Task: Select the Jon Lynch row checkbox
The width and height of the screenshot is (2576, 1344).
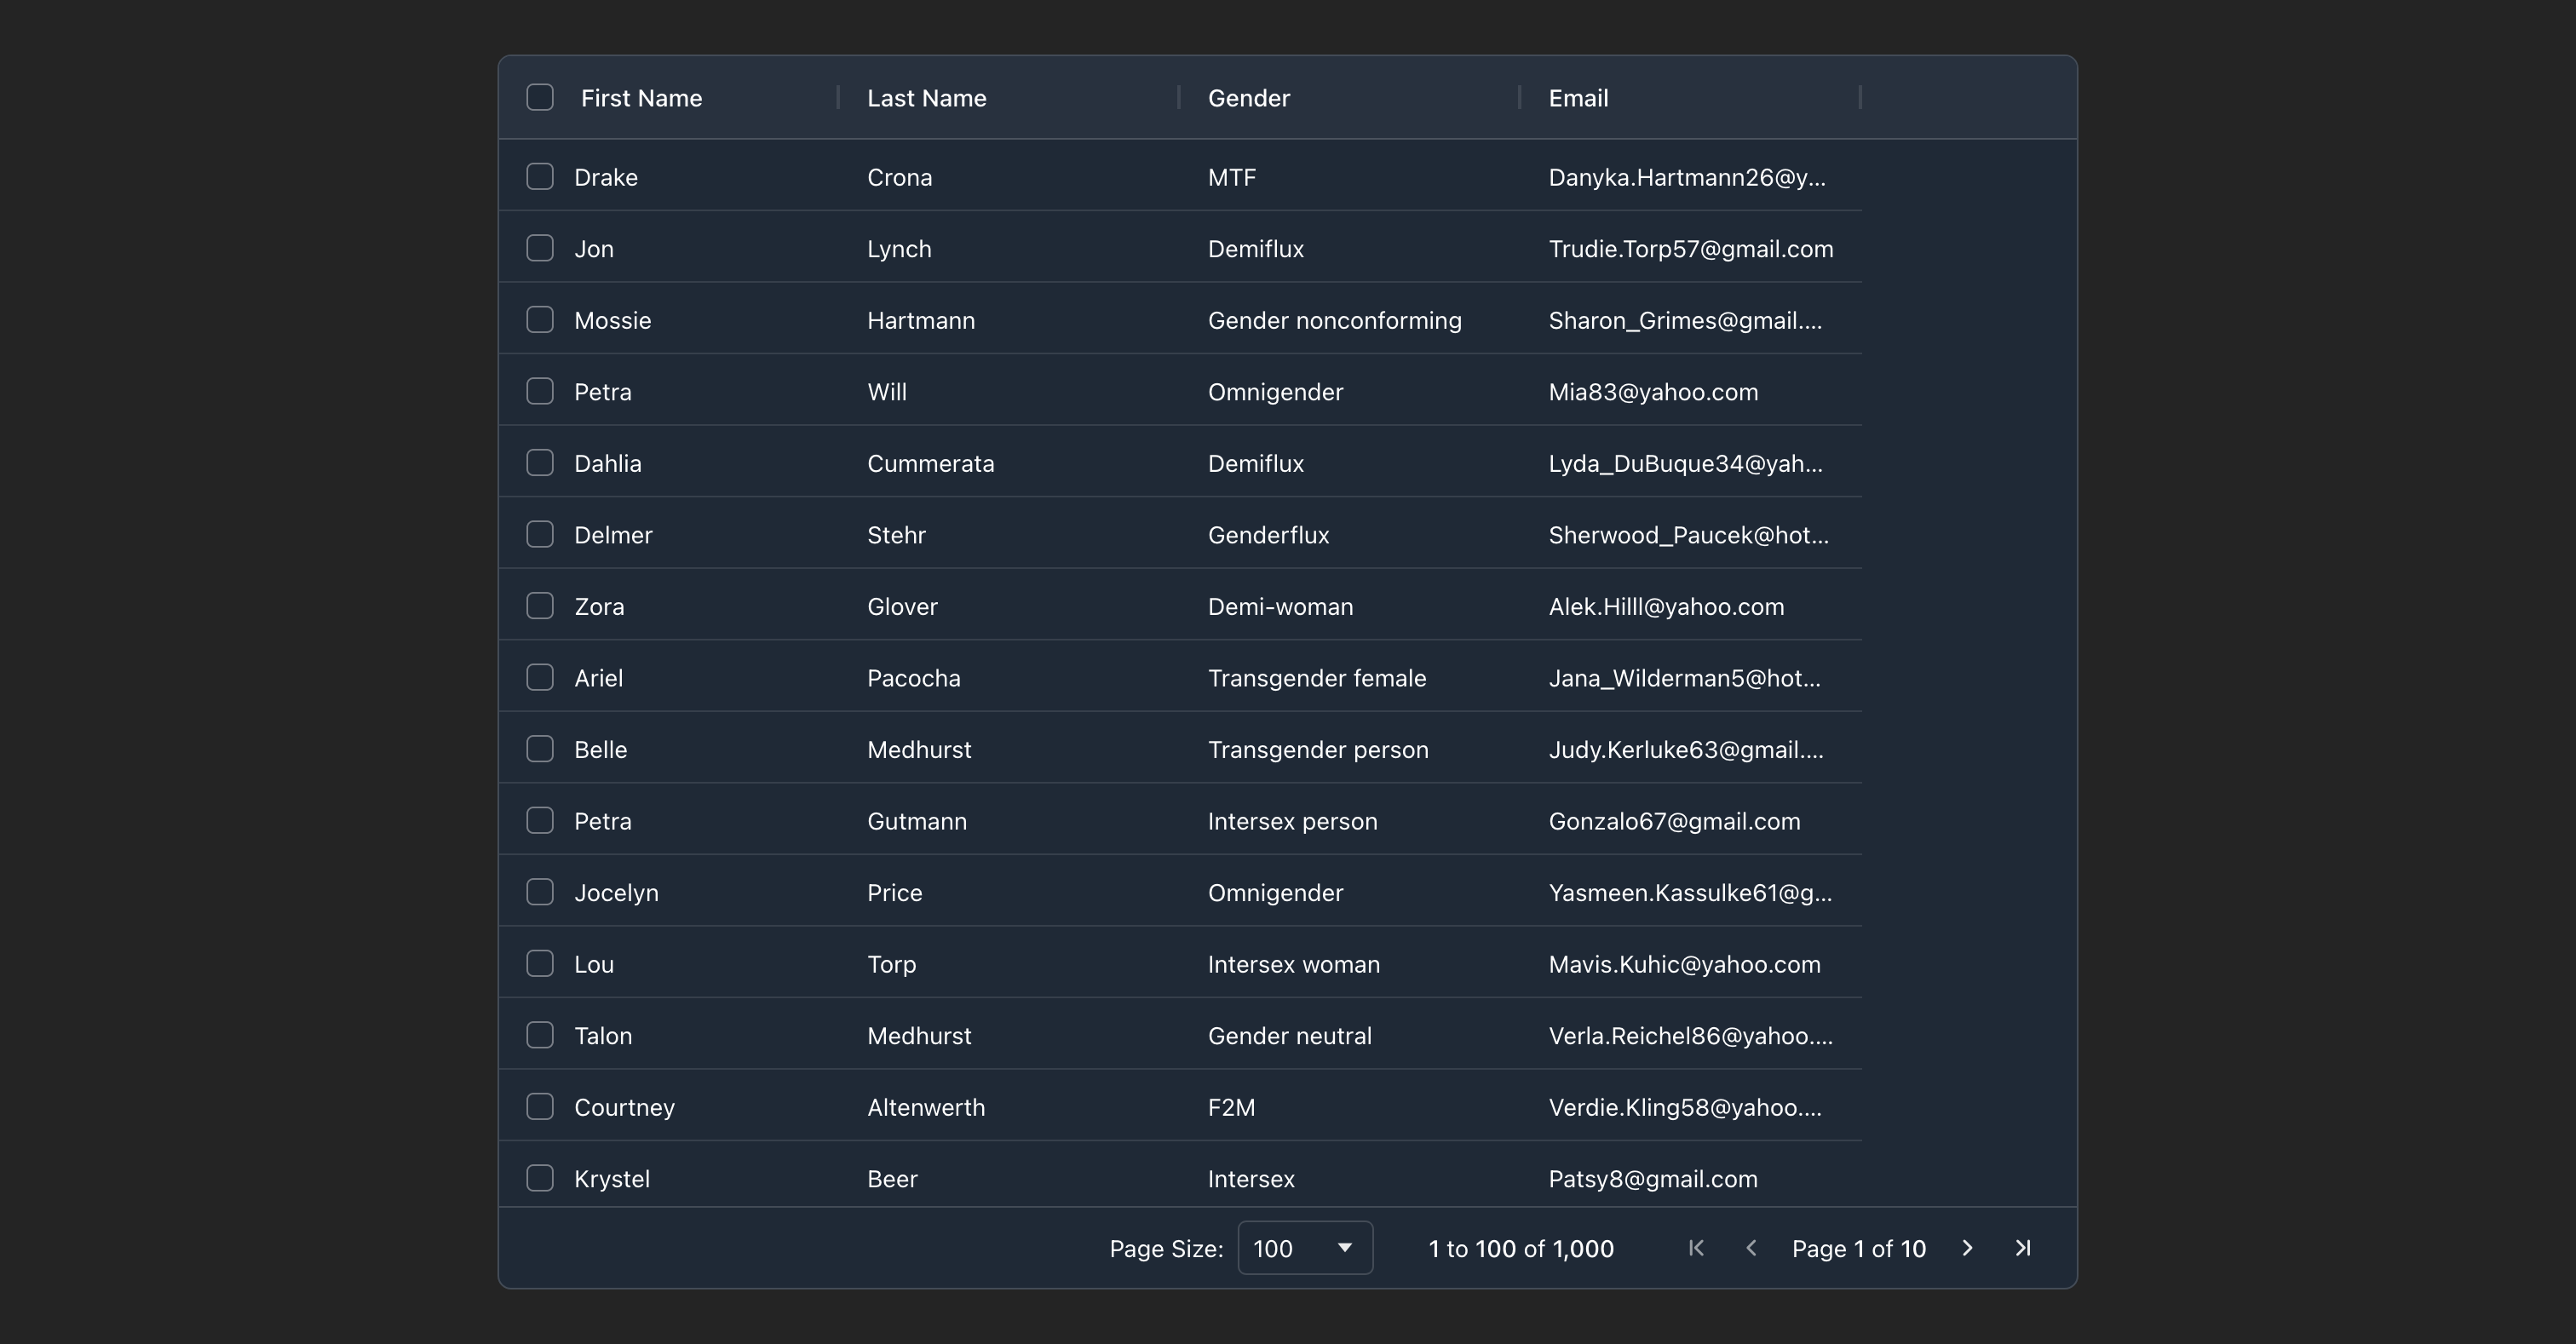Action: point(540,248)
